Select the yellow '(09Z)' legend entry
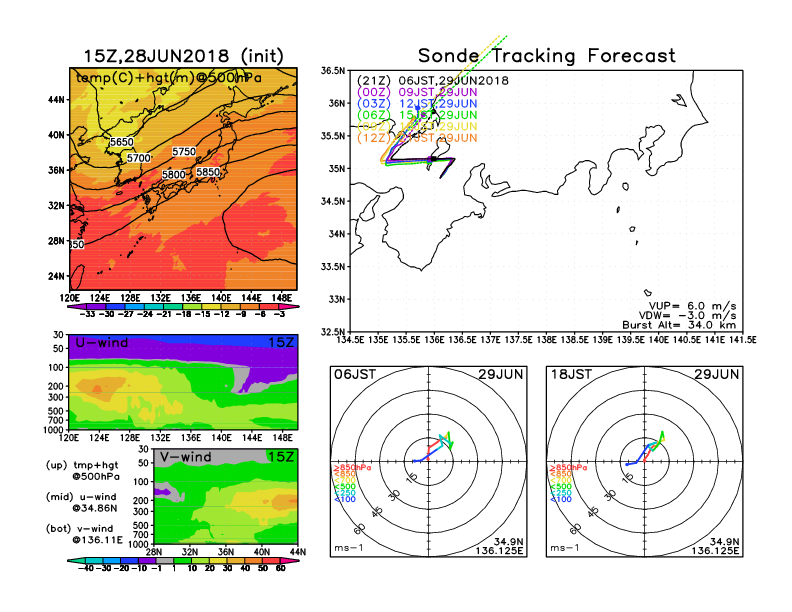 (x=417, y=127)
